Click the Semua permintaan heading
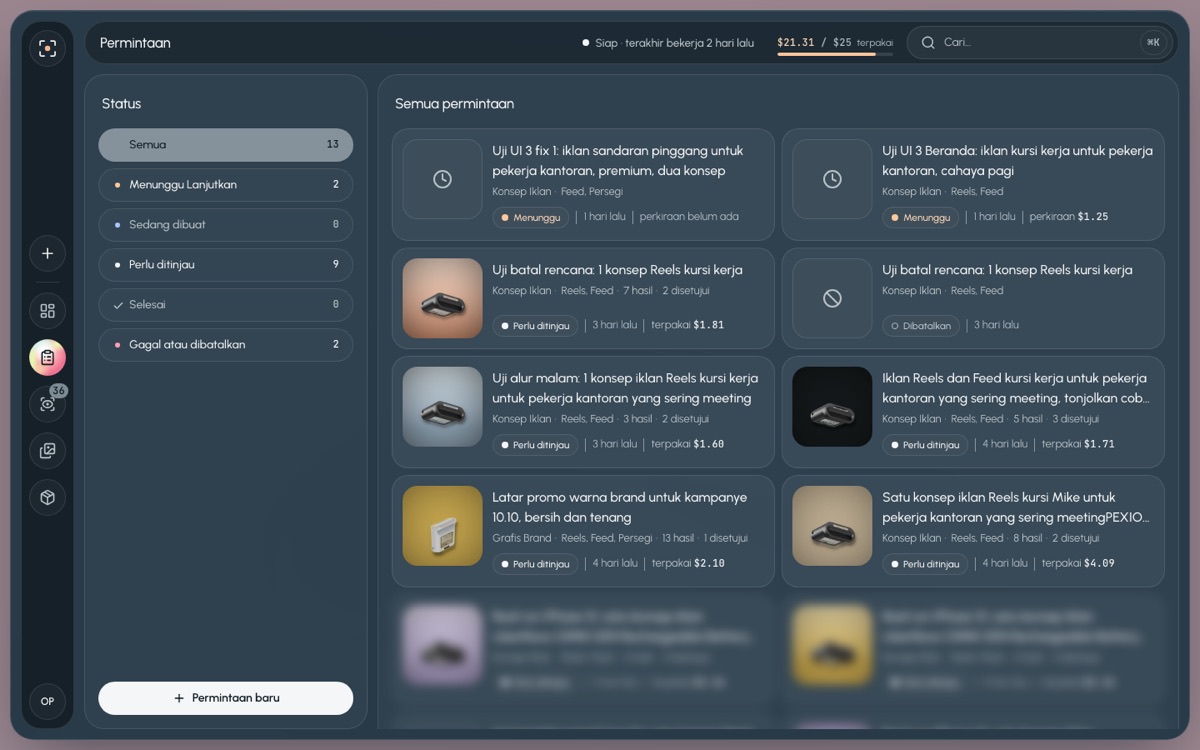 (454, 104)
